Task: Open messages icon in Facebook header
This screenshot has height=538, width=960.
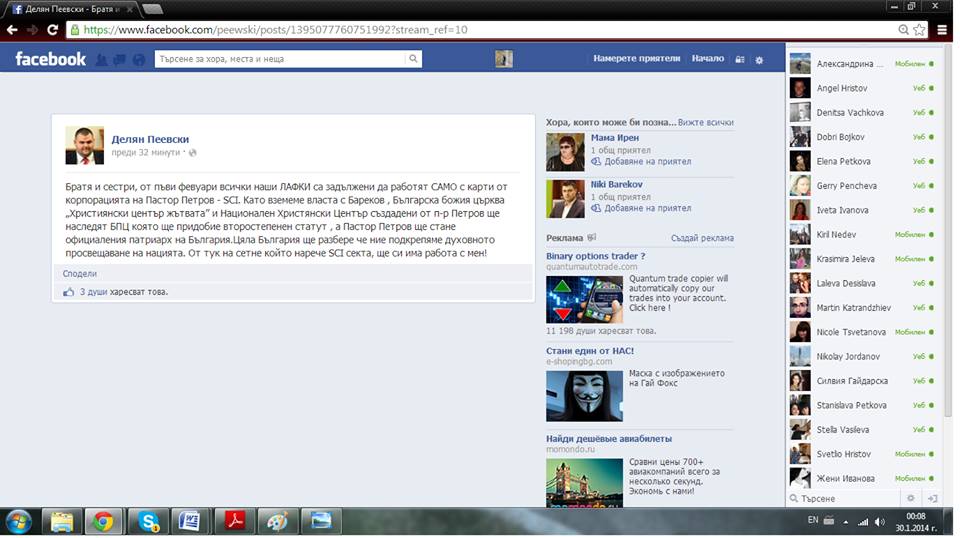Action: [x=120, y=59]
